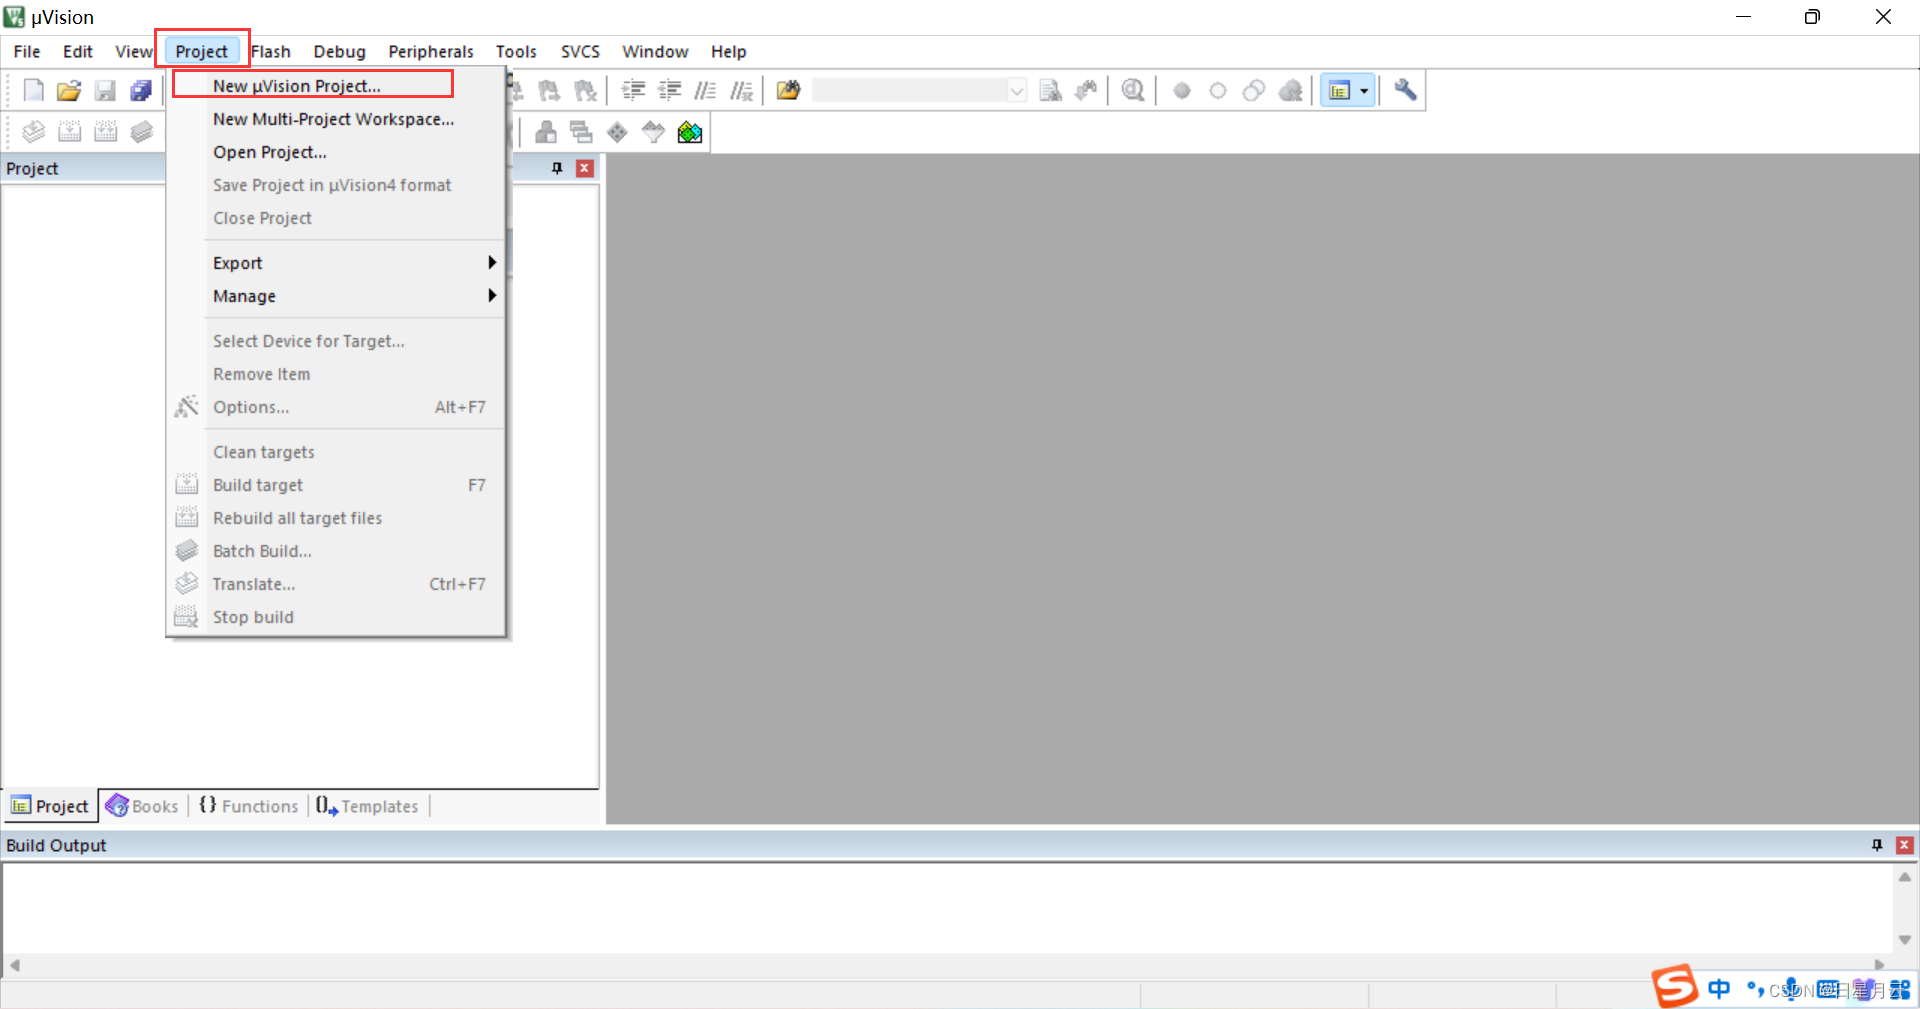The width and height of the screenshot is (1920, 1009).
Task: Open the Manage Multi-Project Workspace icon
Action: [581, 132]
